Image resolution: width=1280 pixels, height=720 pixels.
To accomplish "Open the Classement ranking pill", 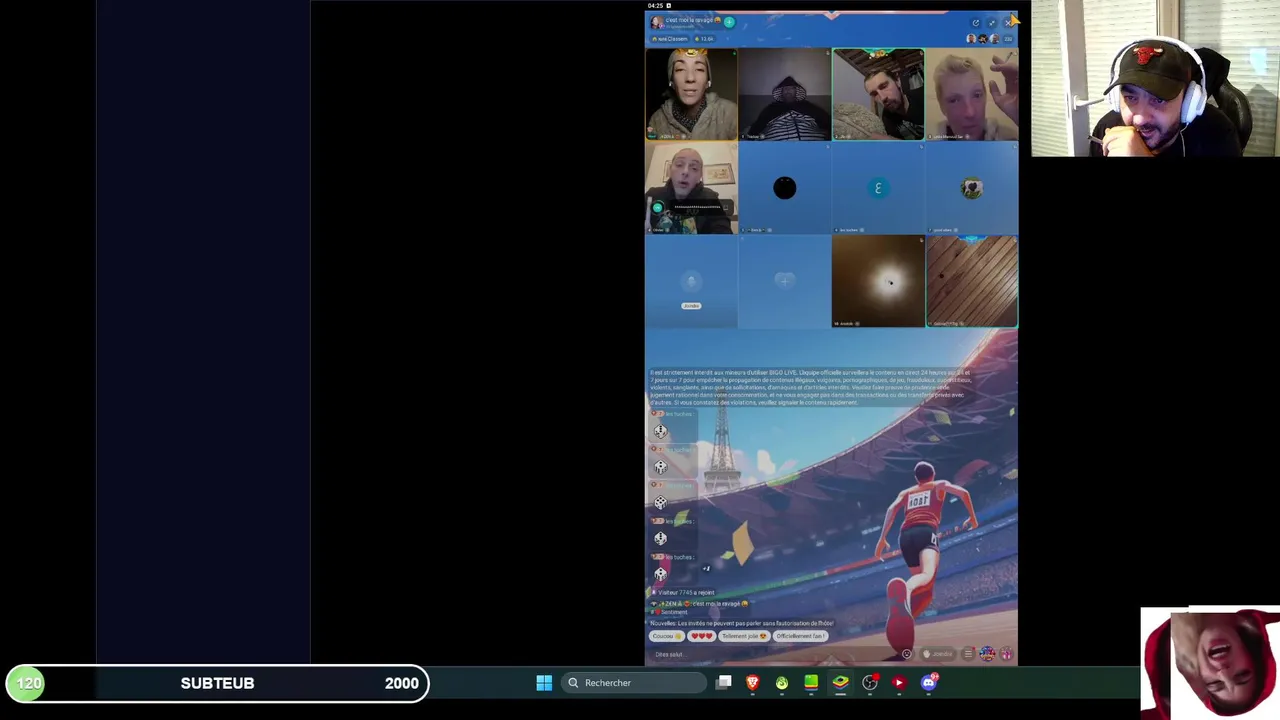I will click(670, 39).
